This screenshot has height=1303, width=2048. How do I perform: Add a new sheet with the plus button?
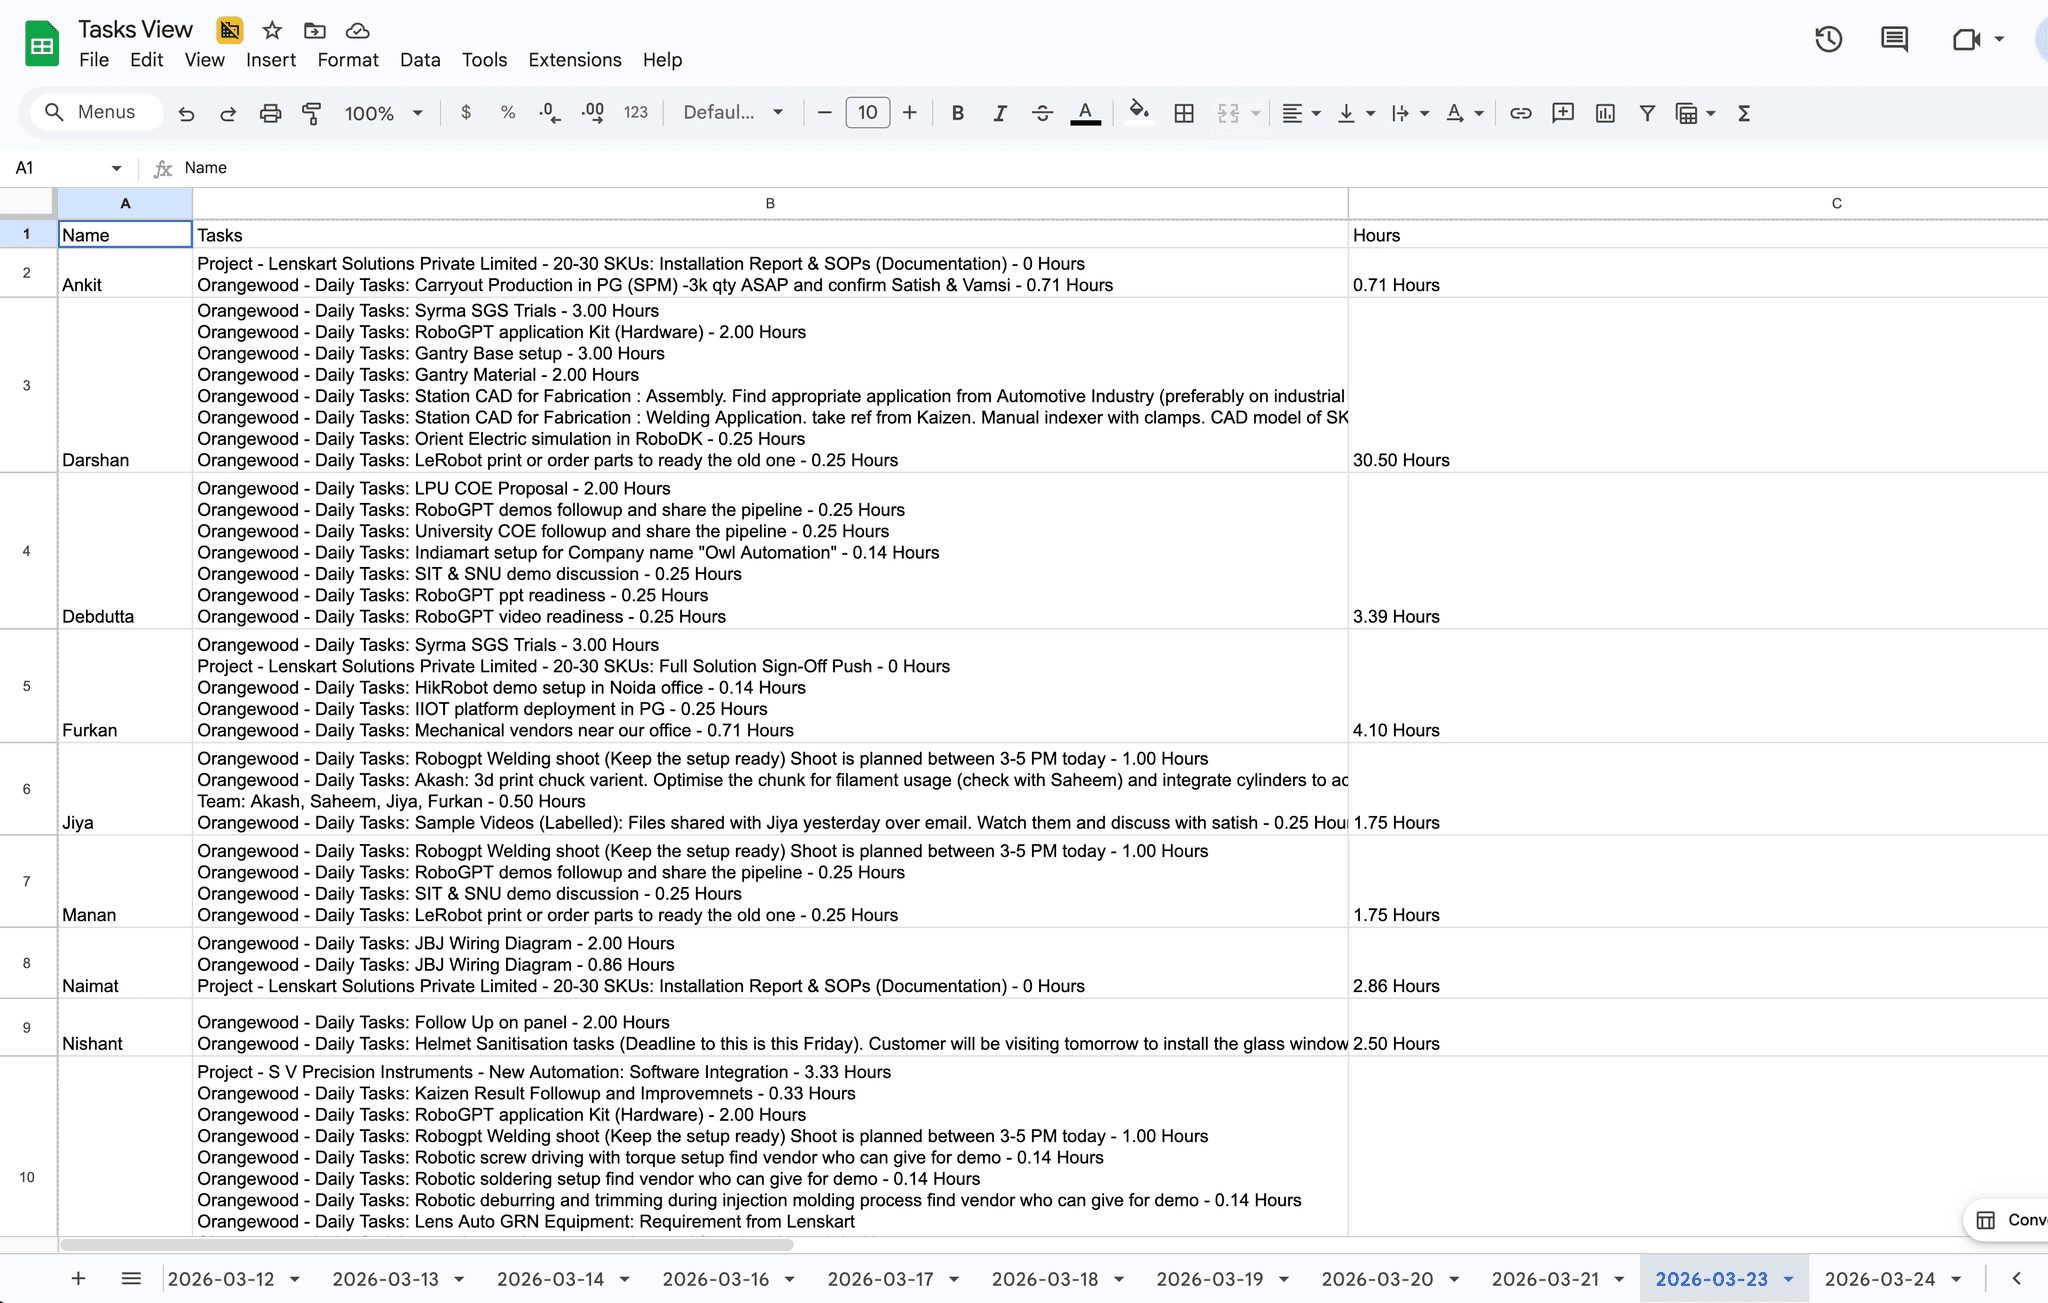pyautogui.click(x=78, y=1278)
